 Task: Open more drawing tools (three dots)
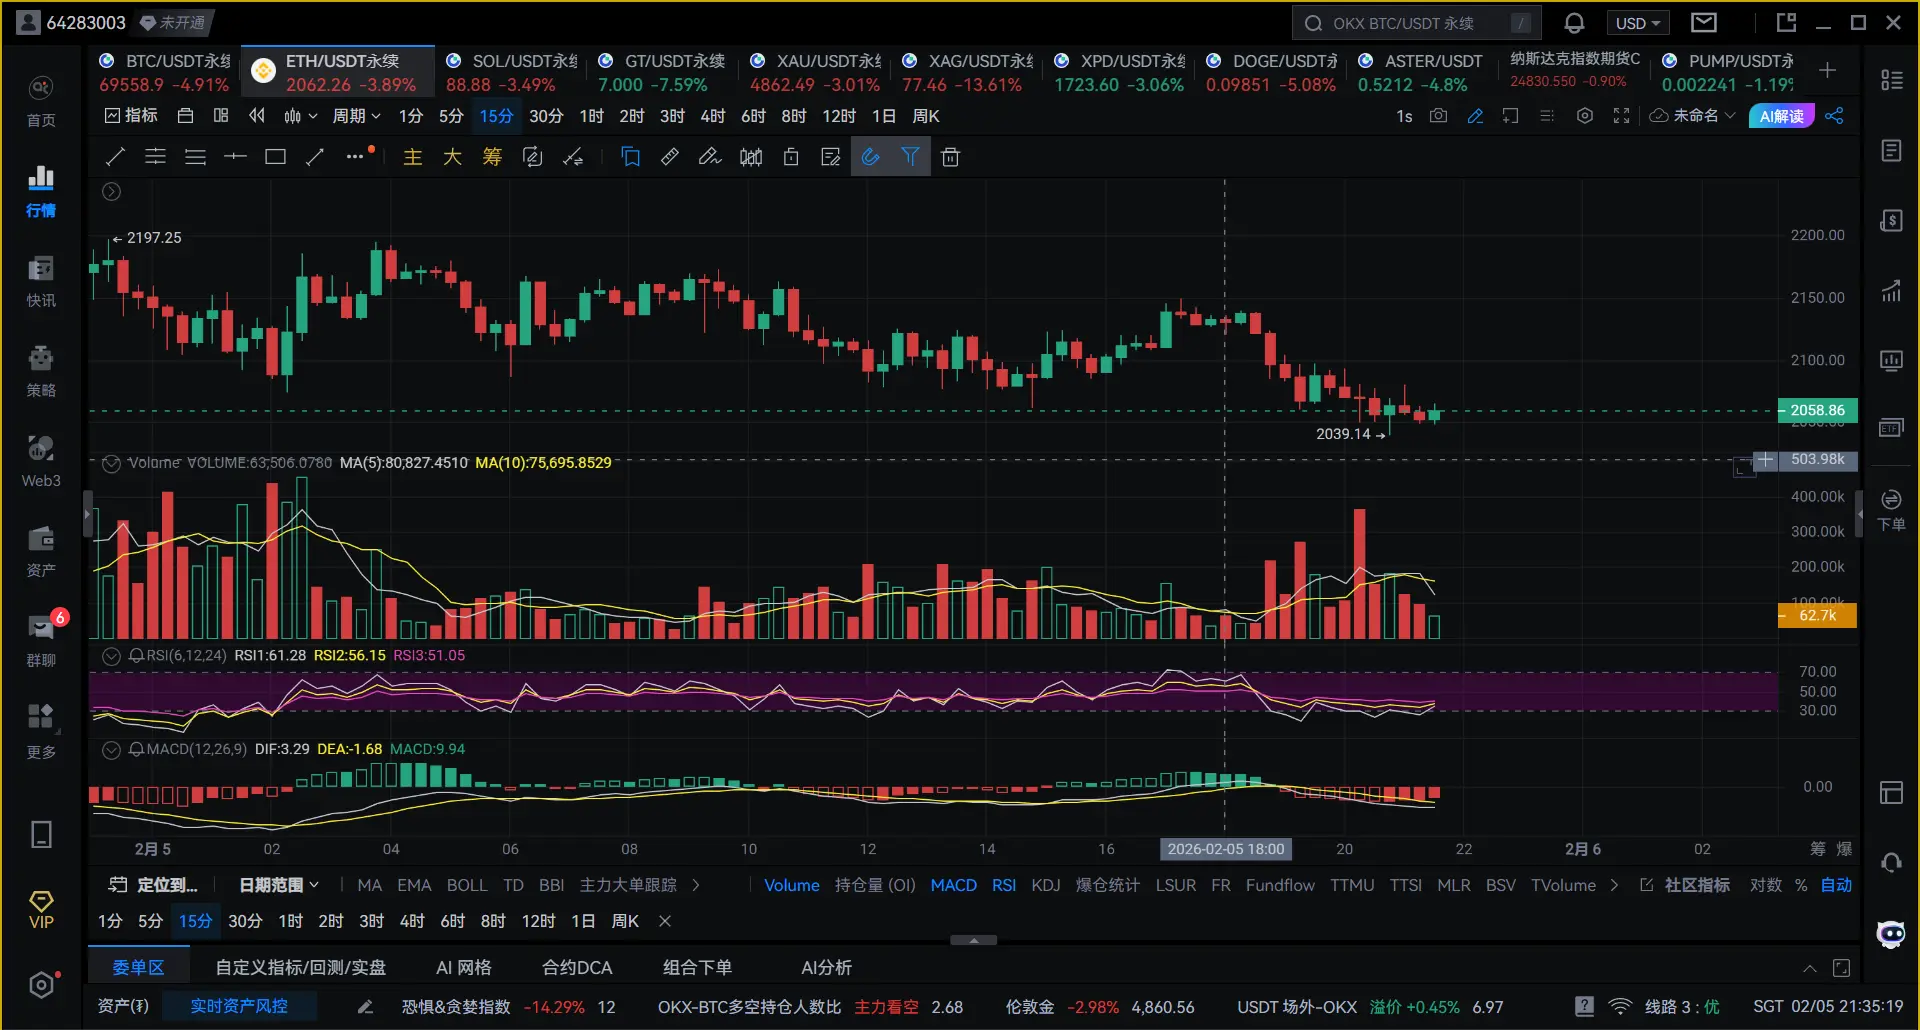(x=357, y=156)
